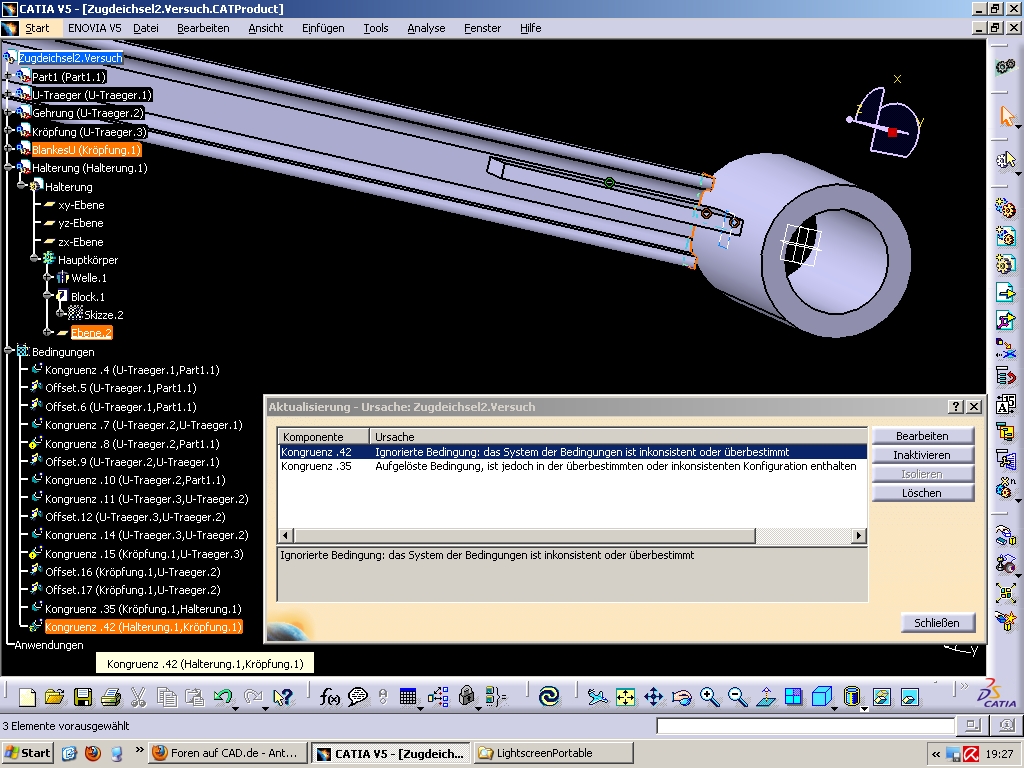The height and width of the screenshot is (768, 1024).
Task: Select the xy-Ebene plane in tree
Action: coord(81,205)
